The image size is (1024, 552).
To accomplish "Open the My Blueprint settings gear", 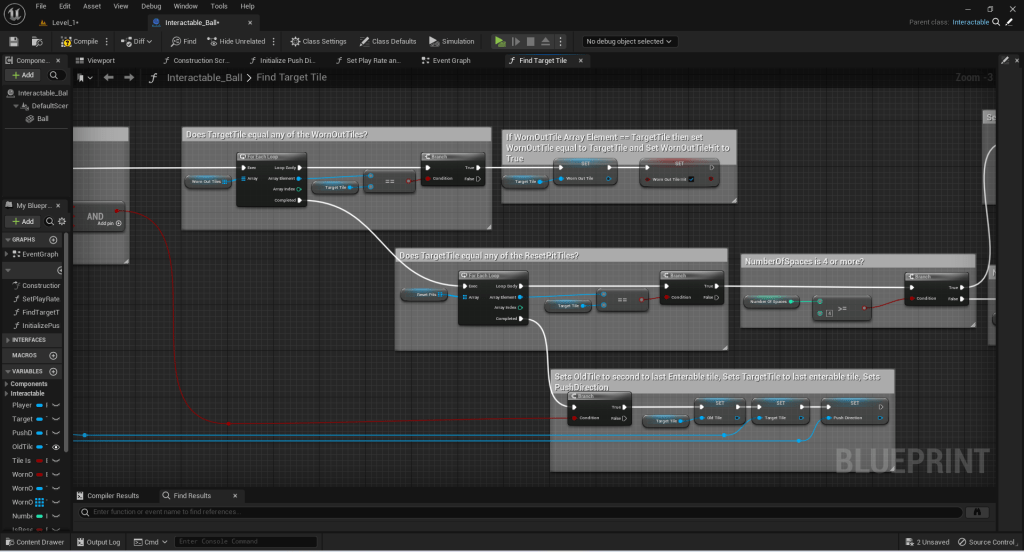I will [62, 221].
